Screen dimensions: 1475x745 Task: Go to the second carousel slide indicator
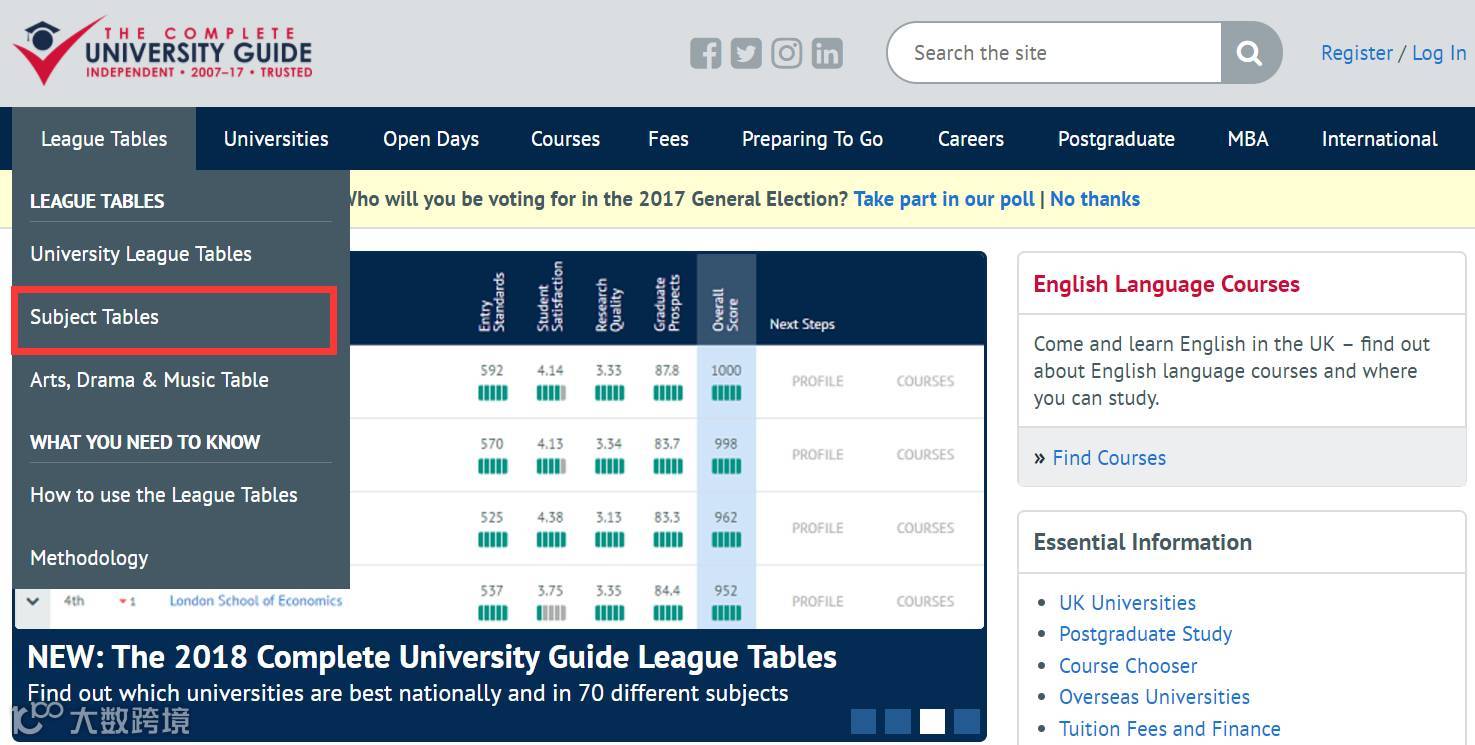point(898,721)
